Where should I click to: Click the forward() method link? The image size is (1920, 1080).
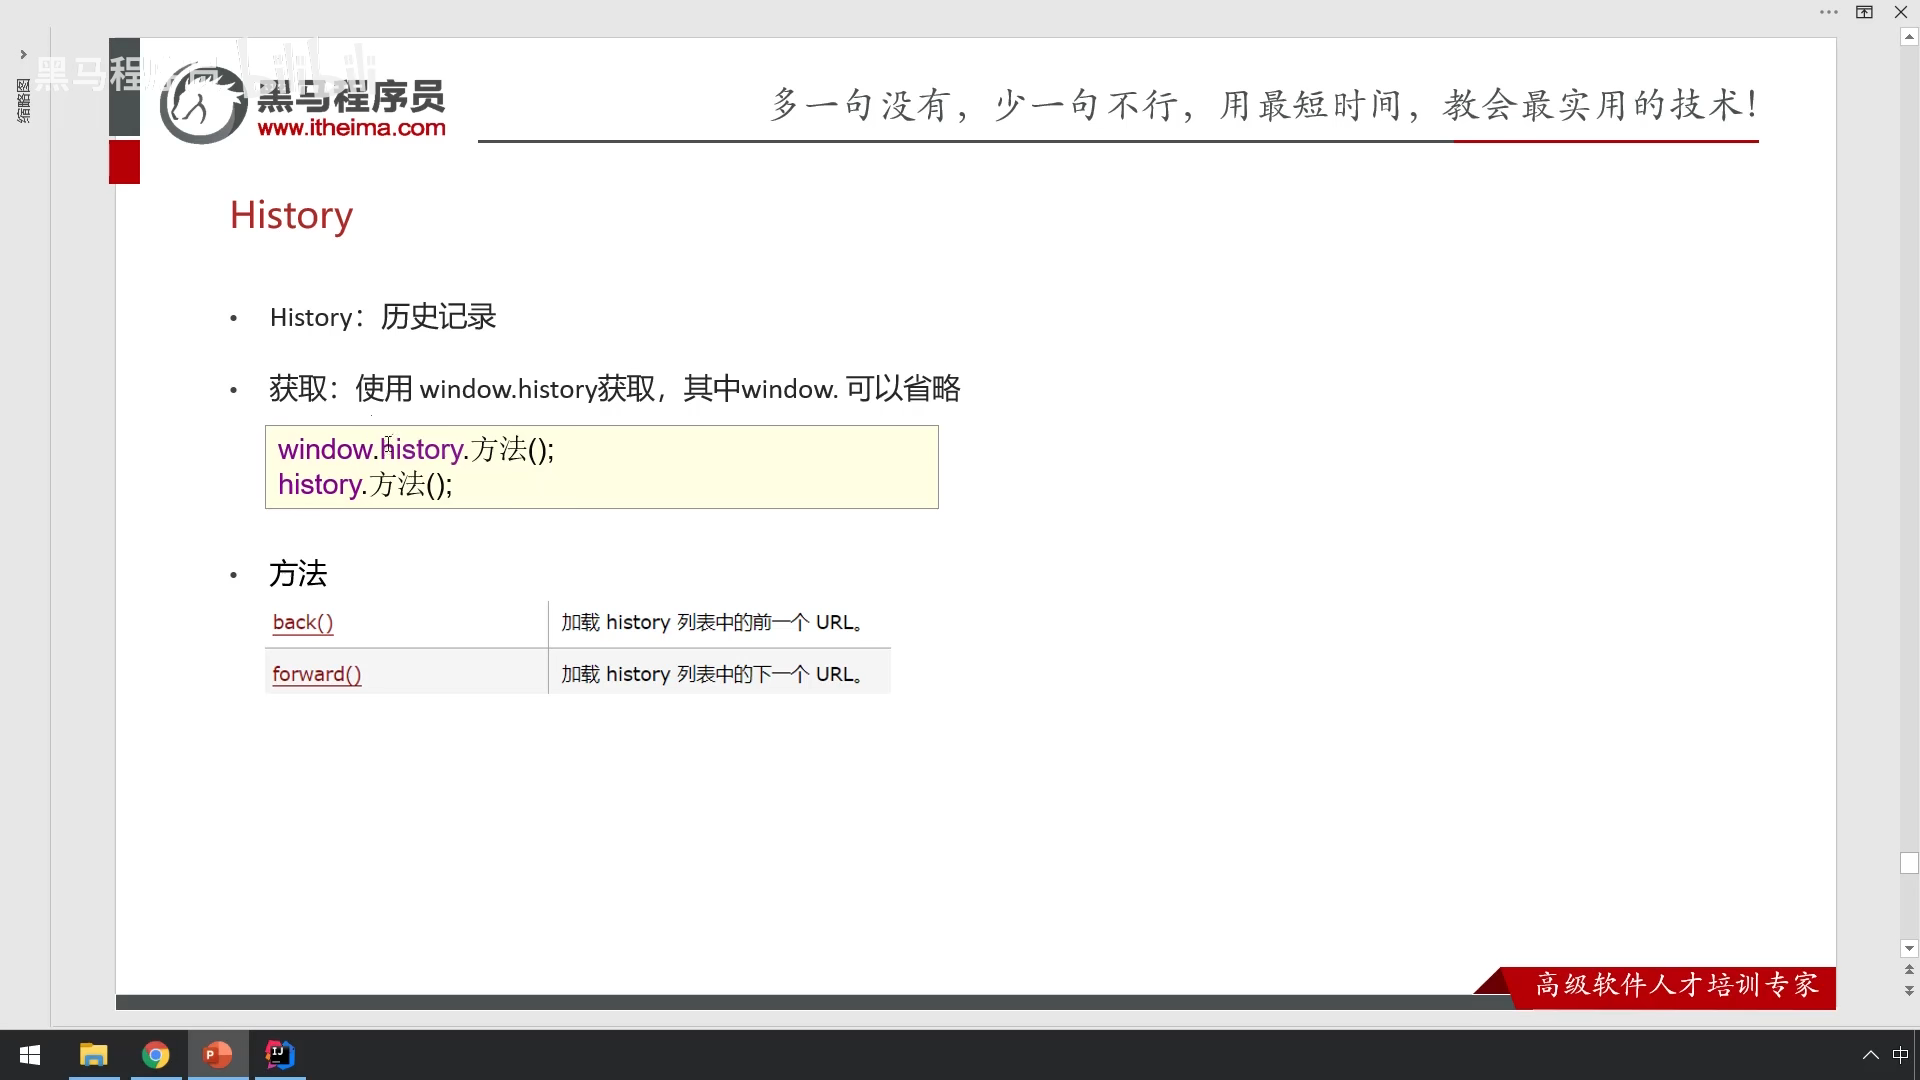[x=316, y=674]
